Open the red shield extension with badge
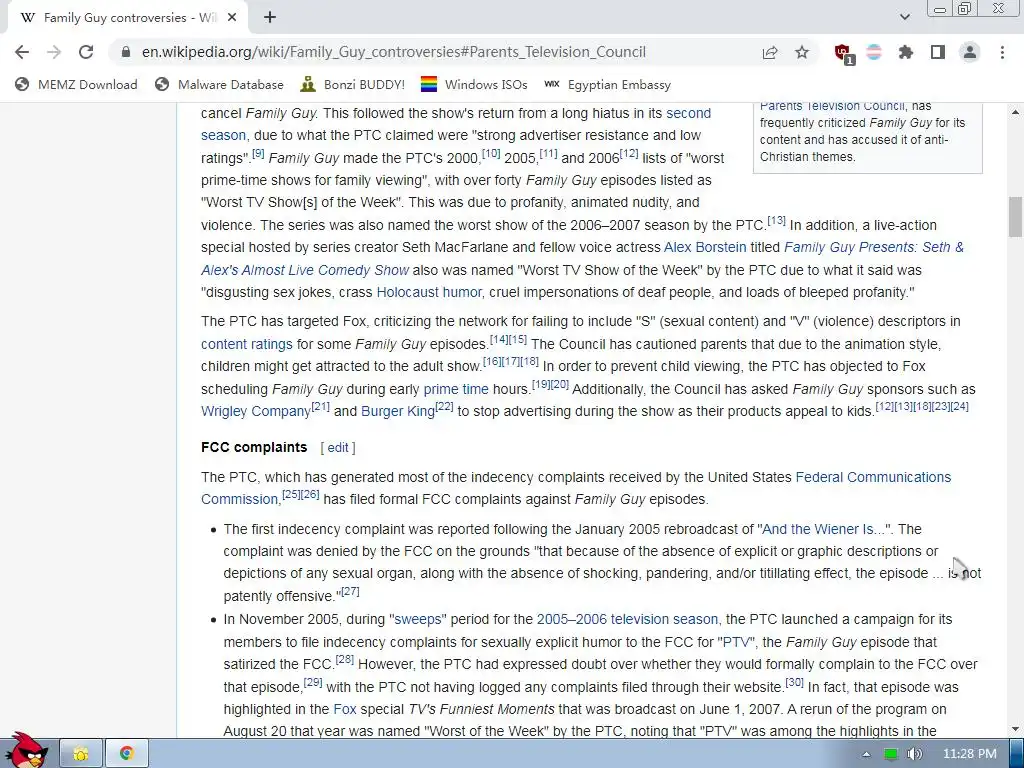The image size is (1024, 768). 844,54
